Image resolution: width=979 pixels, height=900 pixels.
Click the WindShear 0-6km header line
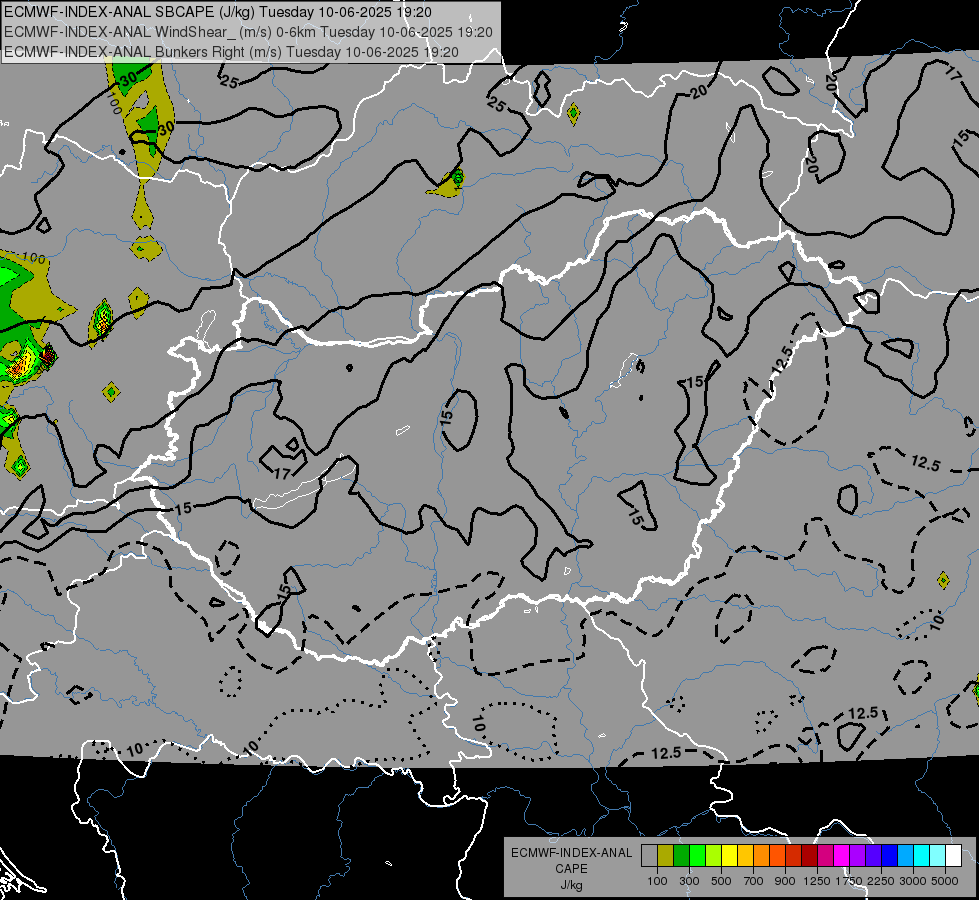pyautogui.click(x=248, y=32)
